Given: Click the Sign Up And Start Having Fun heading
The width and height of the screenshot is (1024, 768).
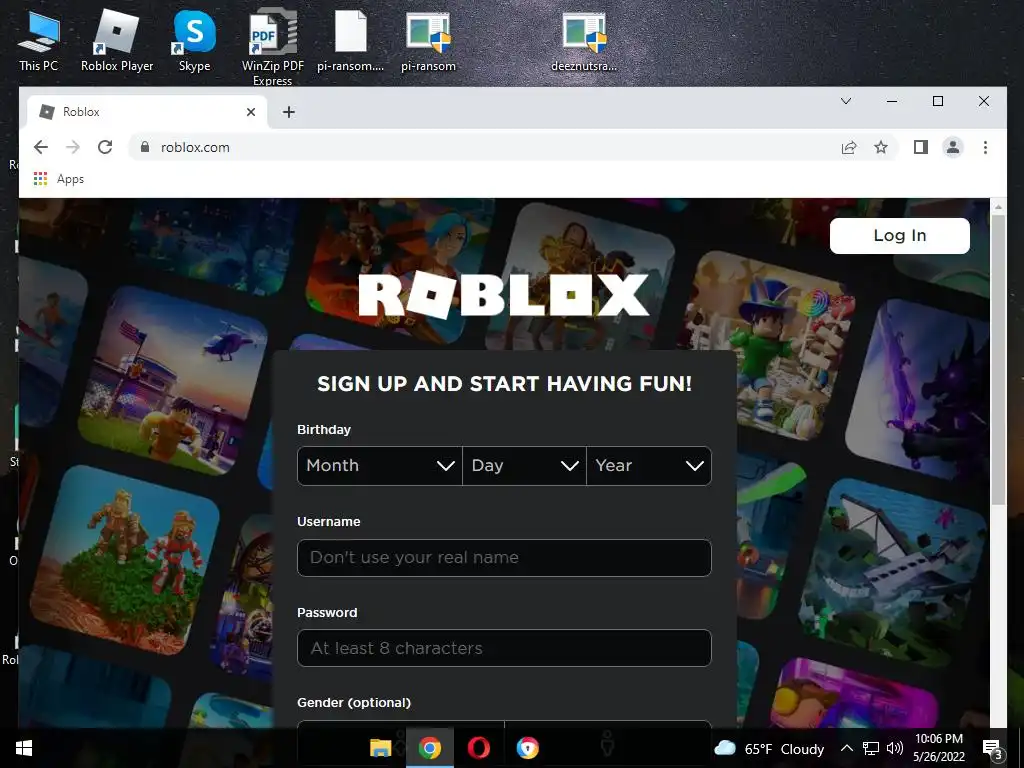Looking at the screenshot, I should click(504, 383).
